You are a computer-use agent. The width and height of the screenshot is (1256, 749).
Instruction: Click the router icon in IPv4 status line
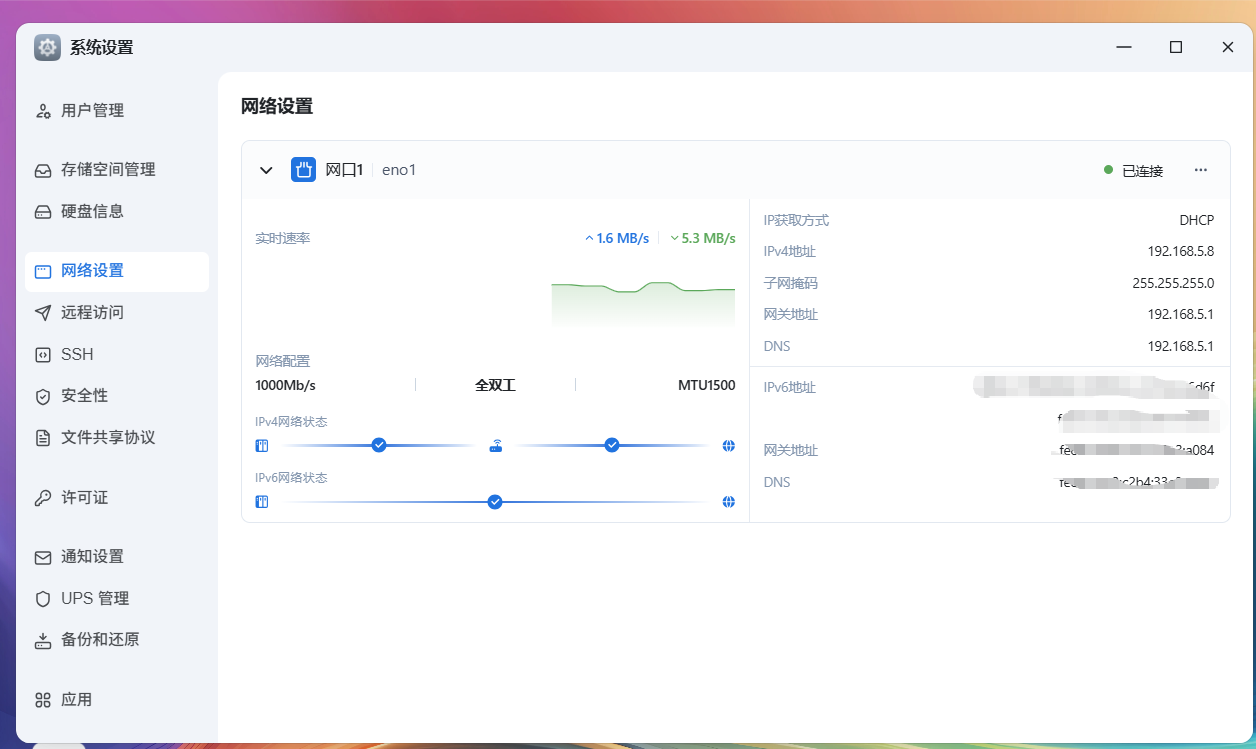495,445
